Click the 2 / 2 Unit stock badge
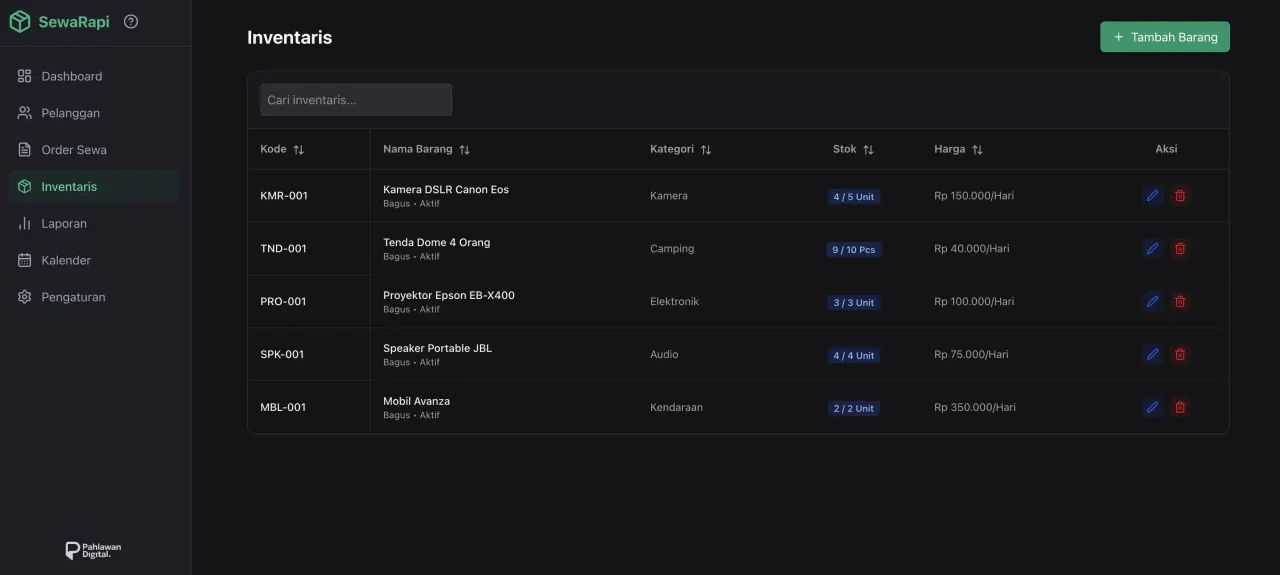 854,408
